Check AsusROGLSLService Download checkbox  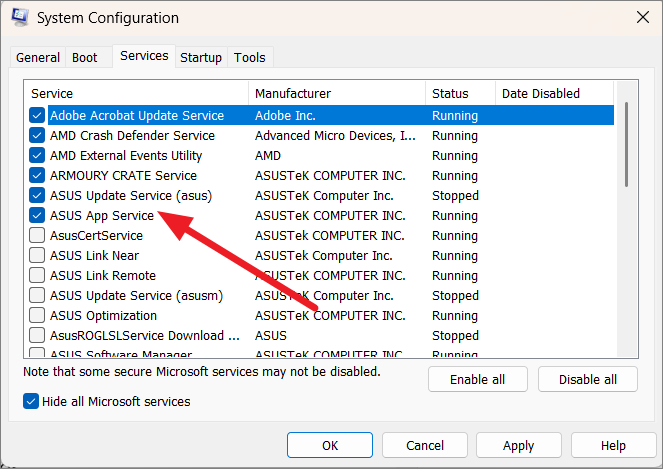pos(37,335)
